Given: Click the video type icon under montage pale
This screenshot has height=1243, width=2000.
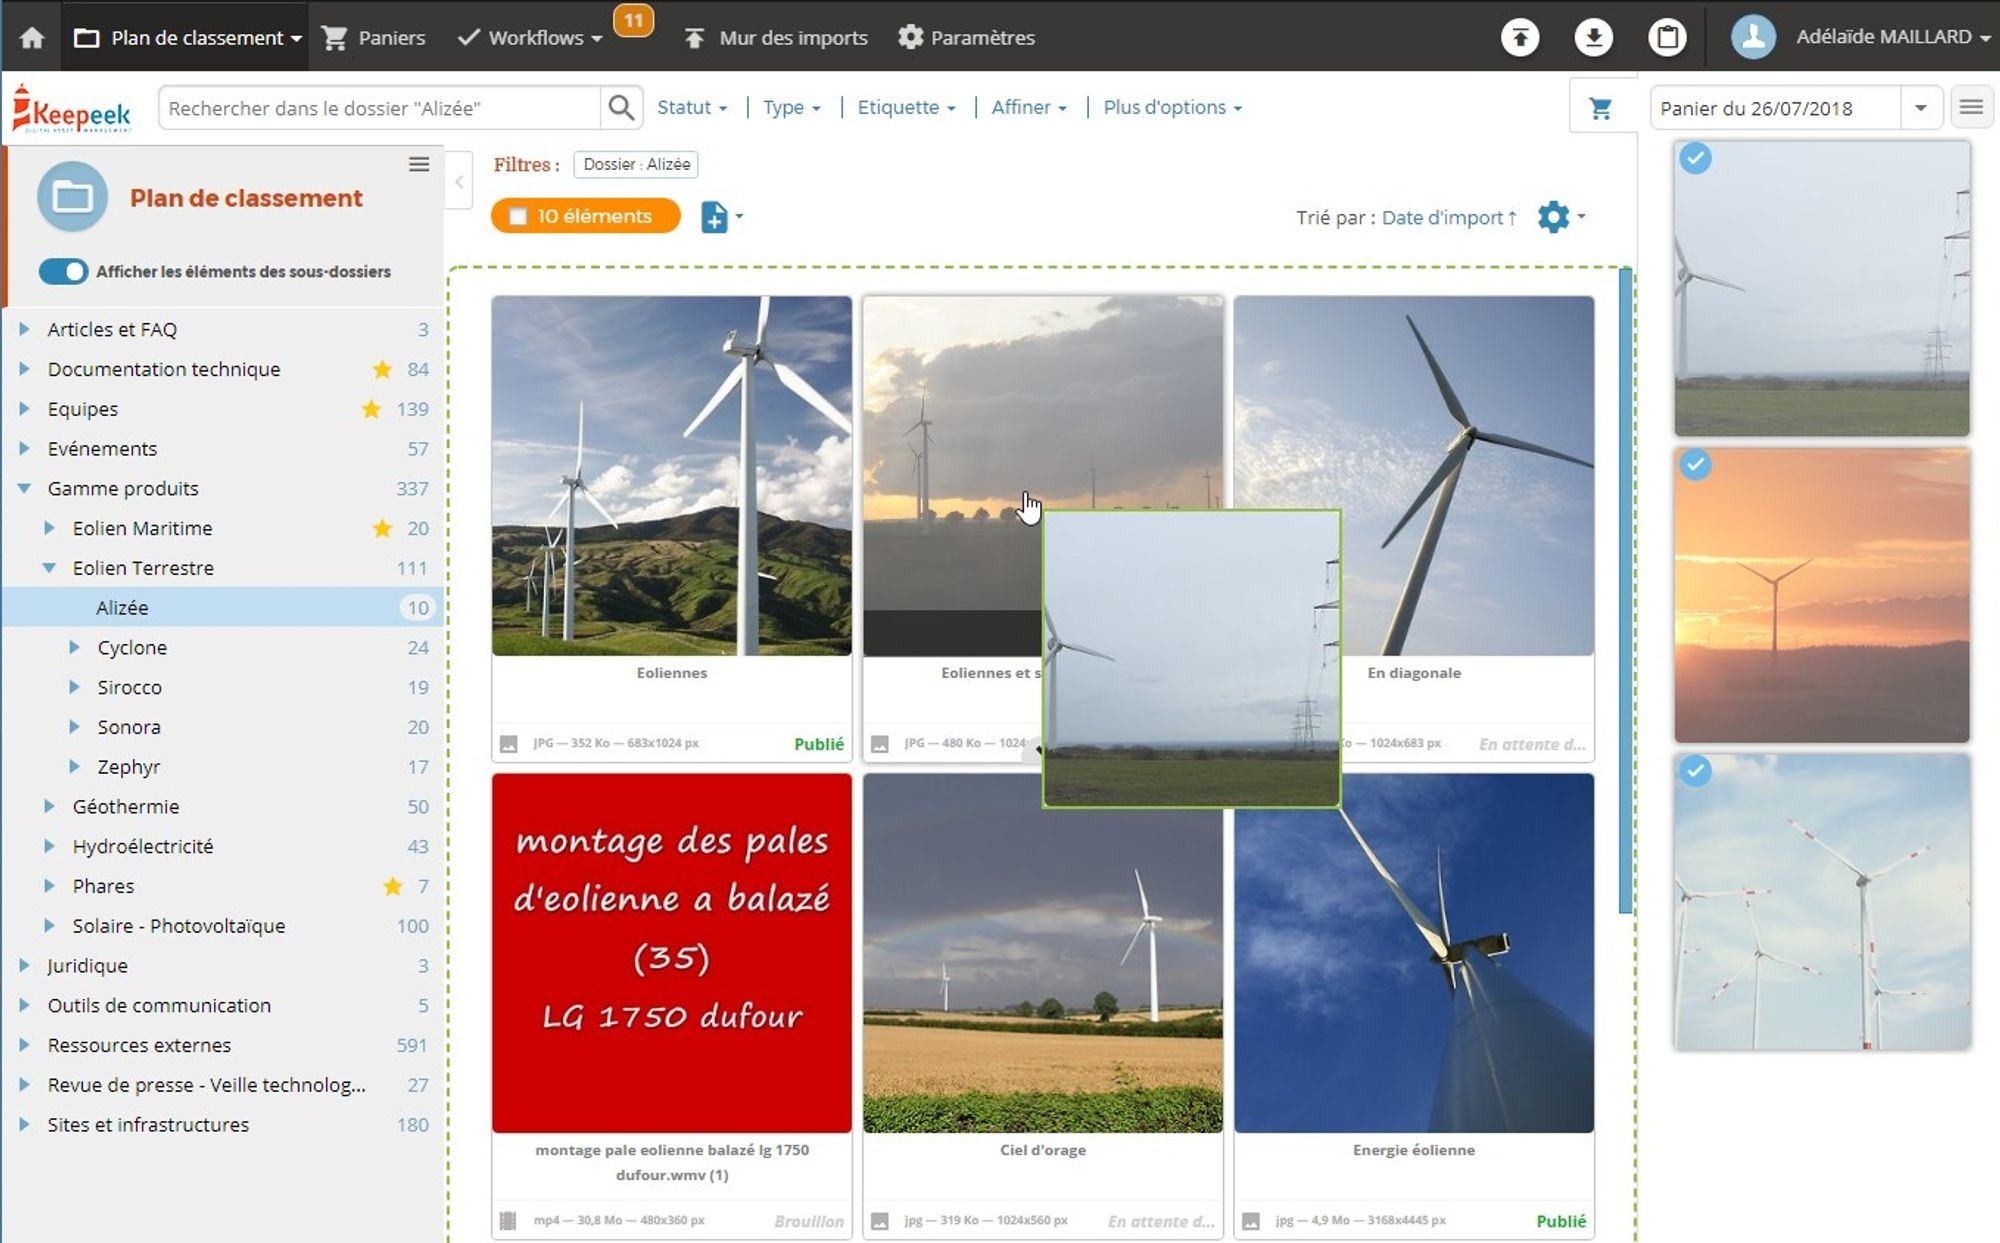Looking at the screenshot, I should 508,1221.
